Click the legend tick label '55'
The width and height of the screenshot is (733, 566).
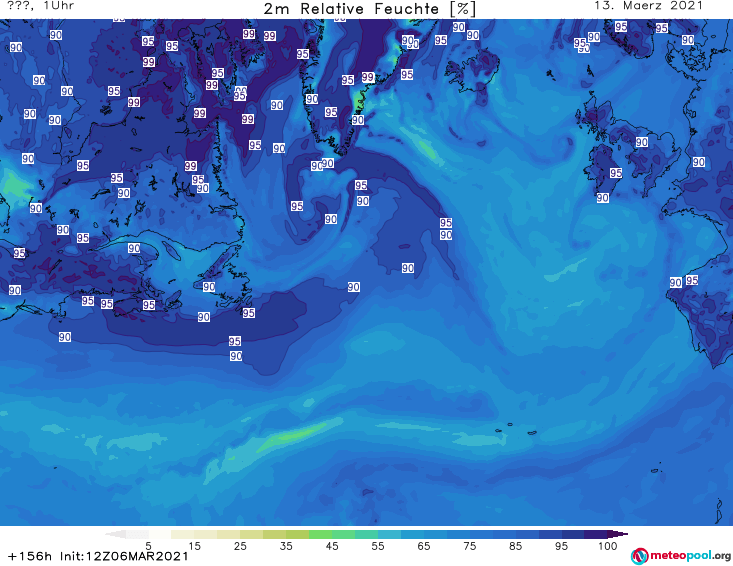pos(378,546)
